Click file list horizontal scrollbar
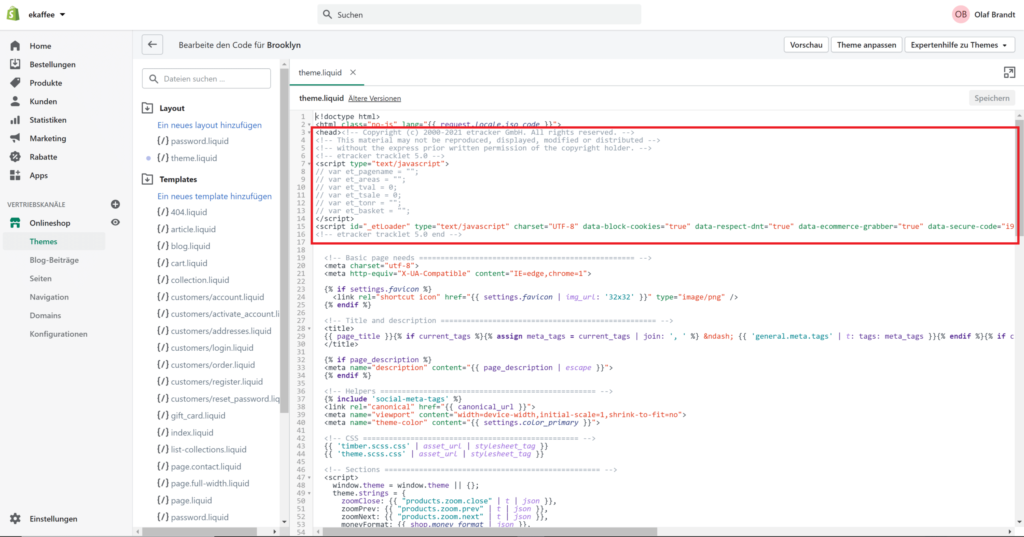The width and height of the screenshot is (1024, 537). pyautogui.click(x=200, y=532)
